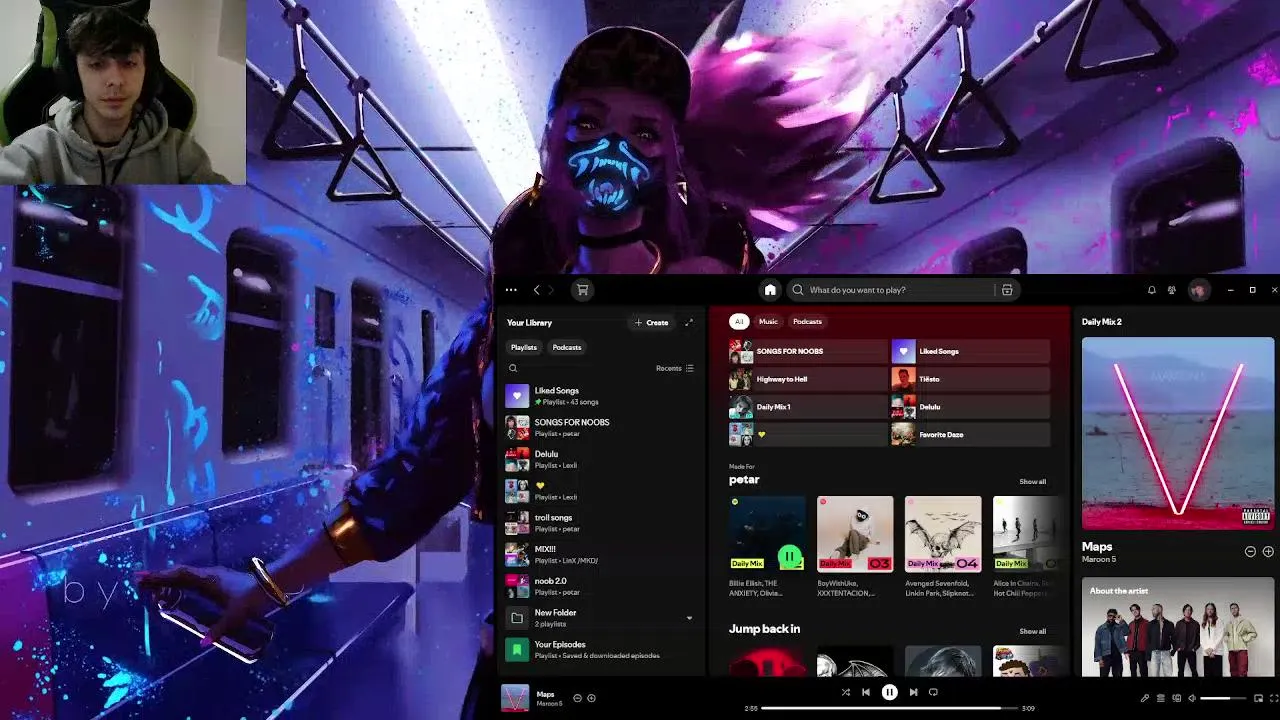The width and height of the screenshot is (1280, 720).
Task: Toggle the play queue panel
Action: click(1161, 698)
